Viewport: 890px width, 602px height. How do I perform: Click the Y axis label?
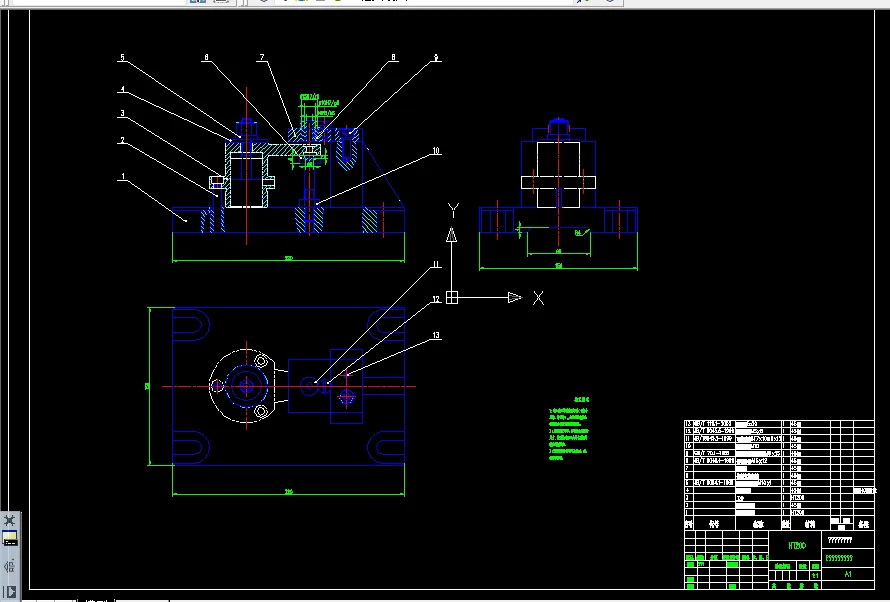[453, 211]
